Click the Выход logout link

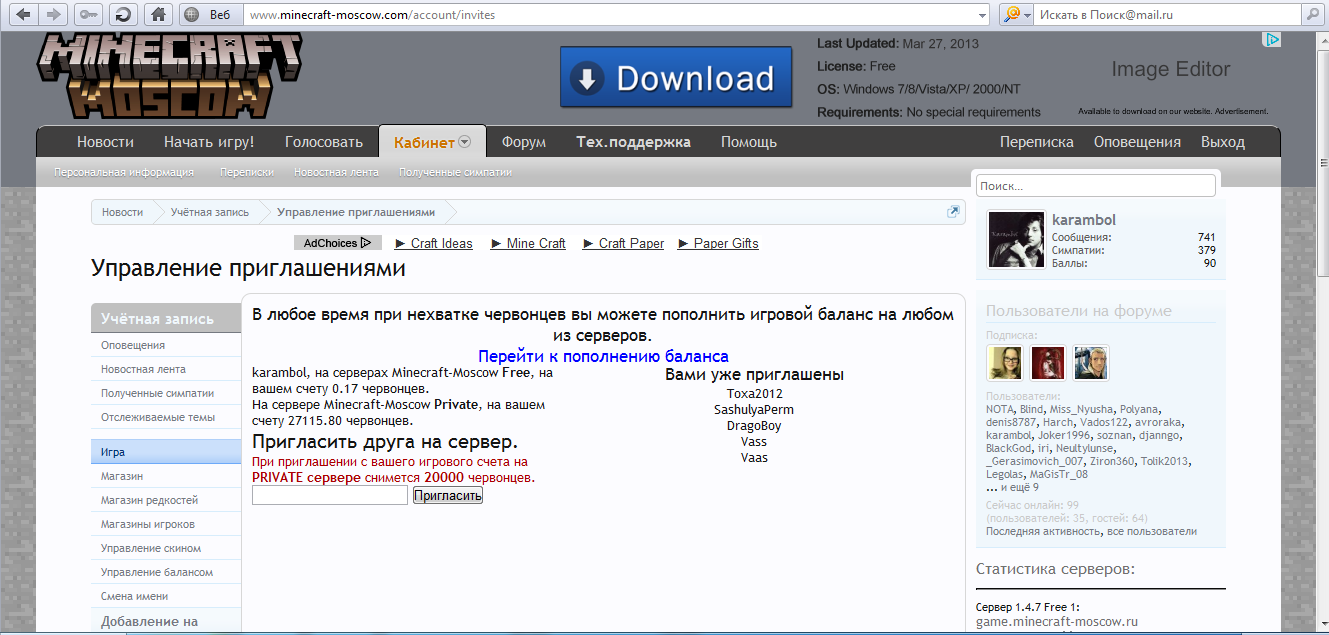(1222, 142)
